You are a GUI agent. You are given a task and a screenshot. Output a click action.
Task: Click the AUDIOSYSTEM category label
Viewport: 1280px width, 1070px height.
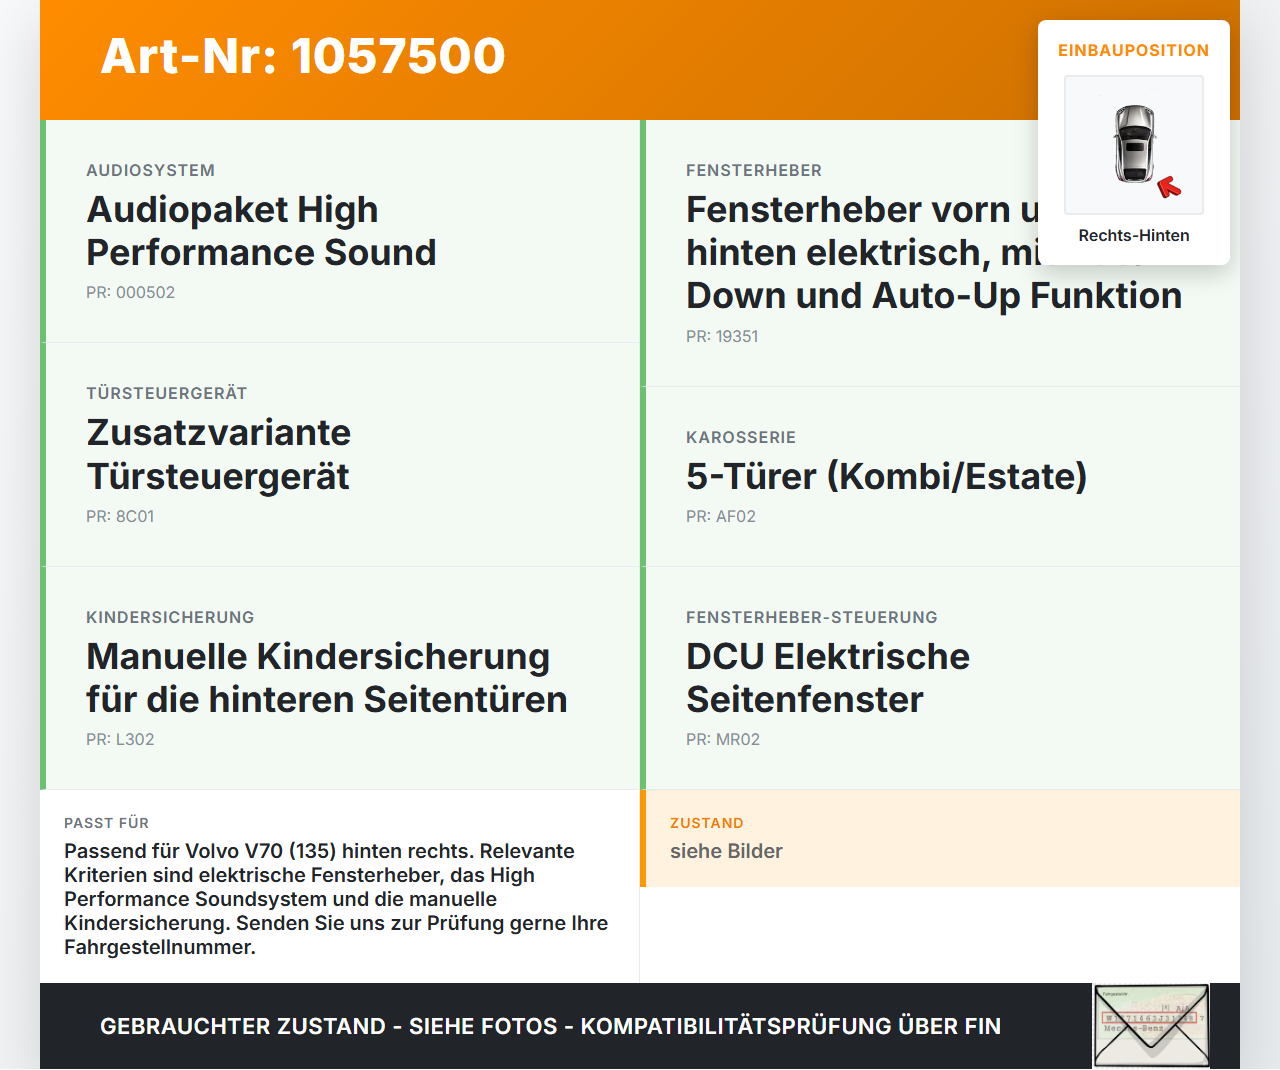tap(150, 170)
